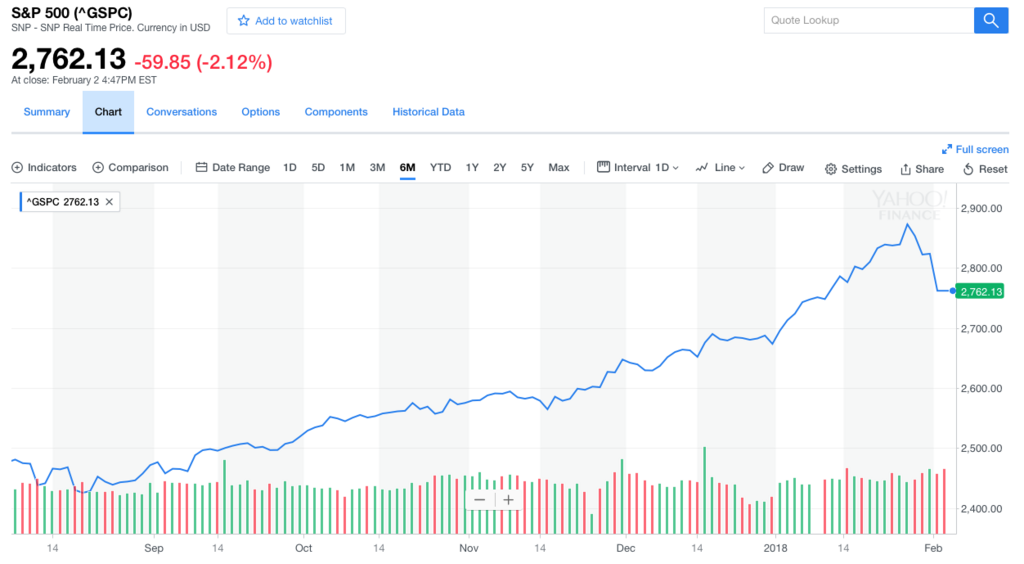Expand the Line chart type dropdown
This screenshot has width=1024, height=564.
pyautogui.click(x=720, y=168)
